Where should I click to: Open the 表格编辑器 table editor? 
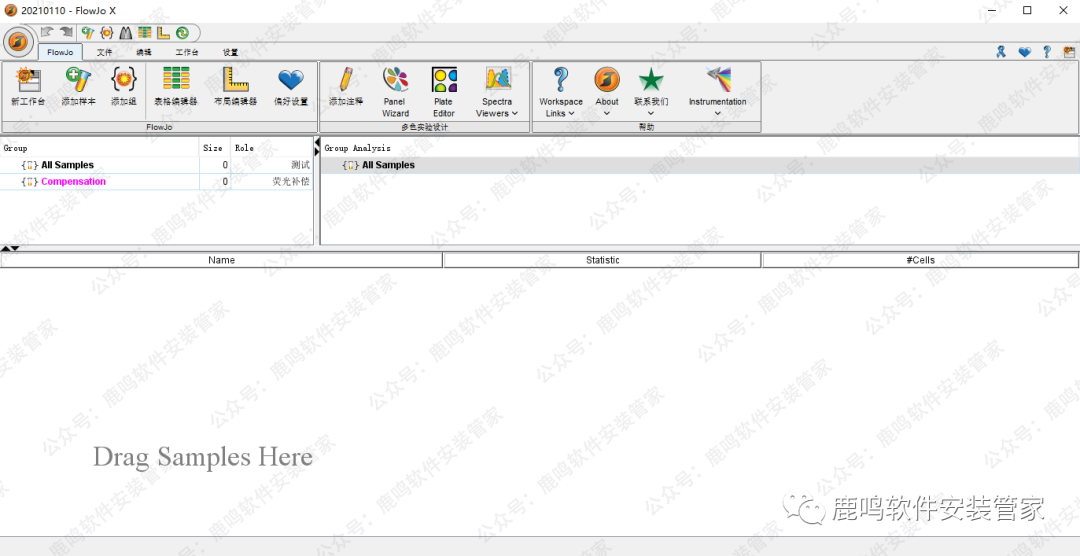176,86
